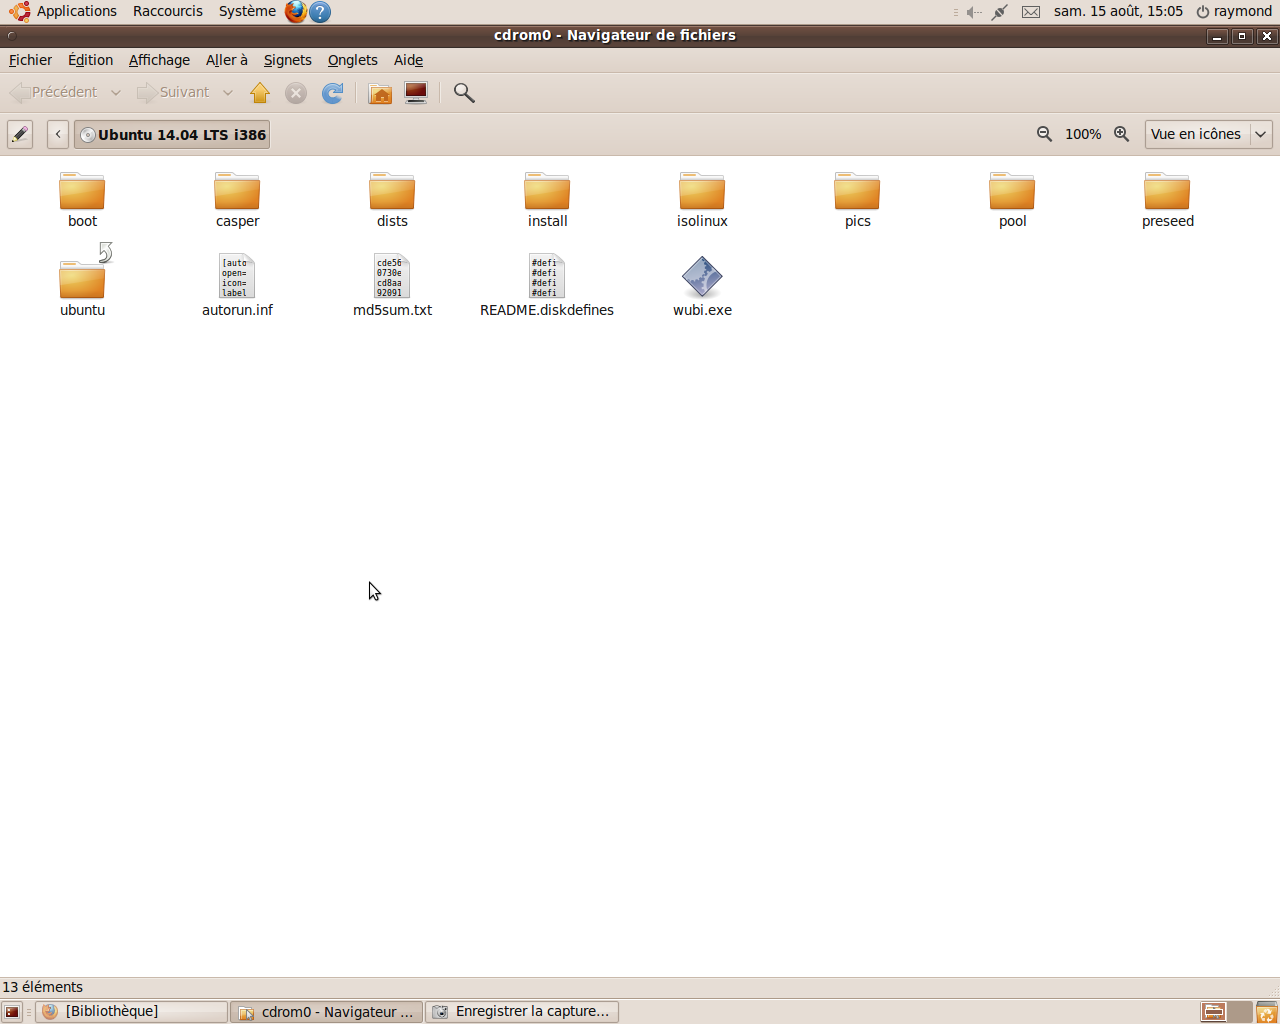Image resolution: width=1280 pixels, height=1024 pixels.
Task: Open the Signets menu
Action: coord(288,60)
